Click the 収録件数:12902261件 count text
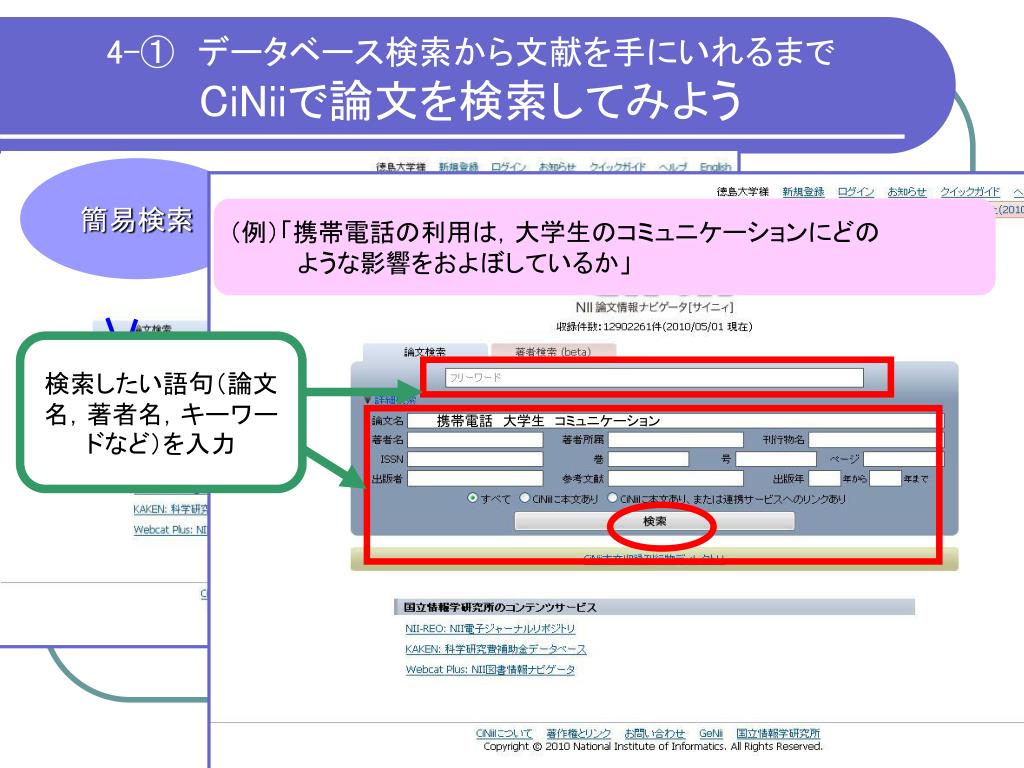The image size is (1024, 768). [x=654, y=327]
